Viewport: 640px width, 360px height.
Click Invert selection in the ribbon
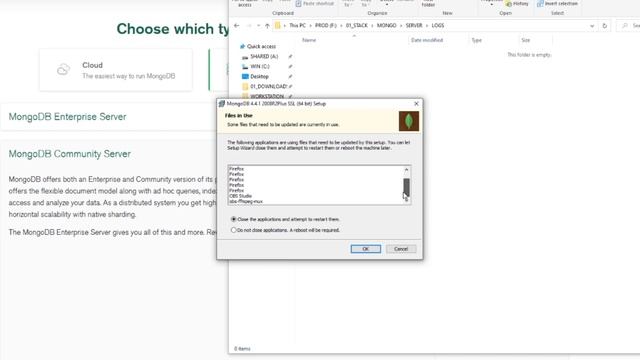(x=558, y=4)
